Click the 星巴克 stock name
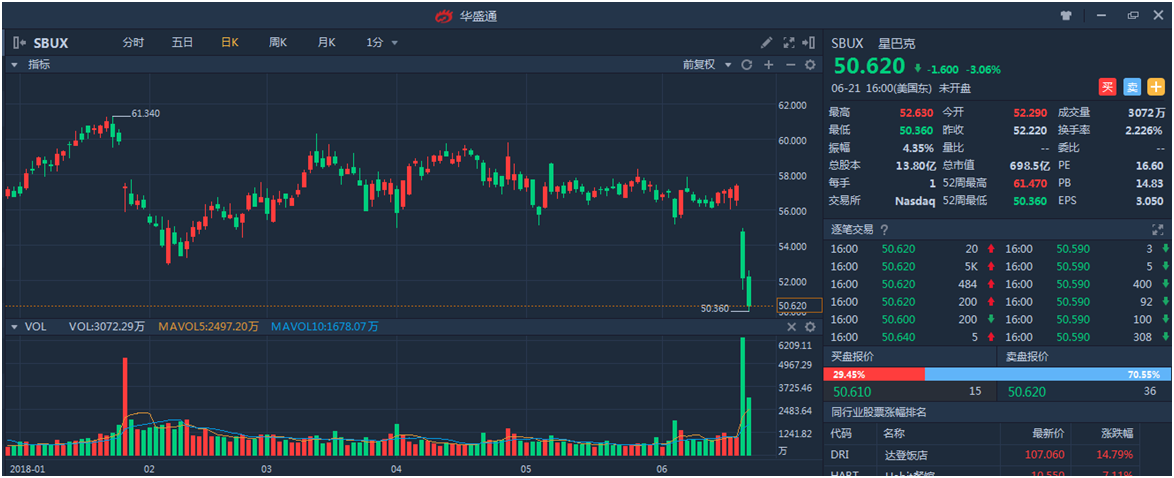 pyautogui.click(x=896, y=43)
